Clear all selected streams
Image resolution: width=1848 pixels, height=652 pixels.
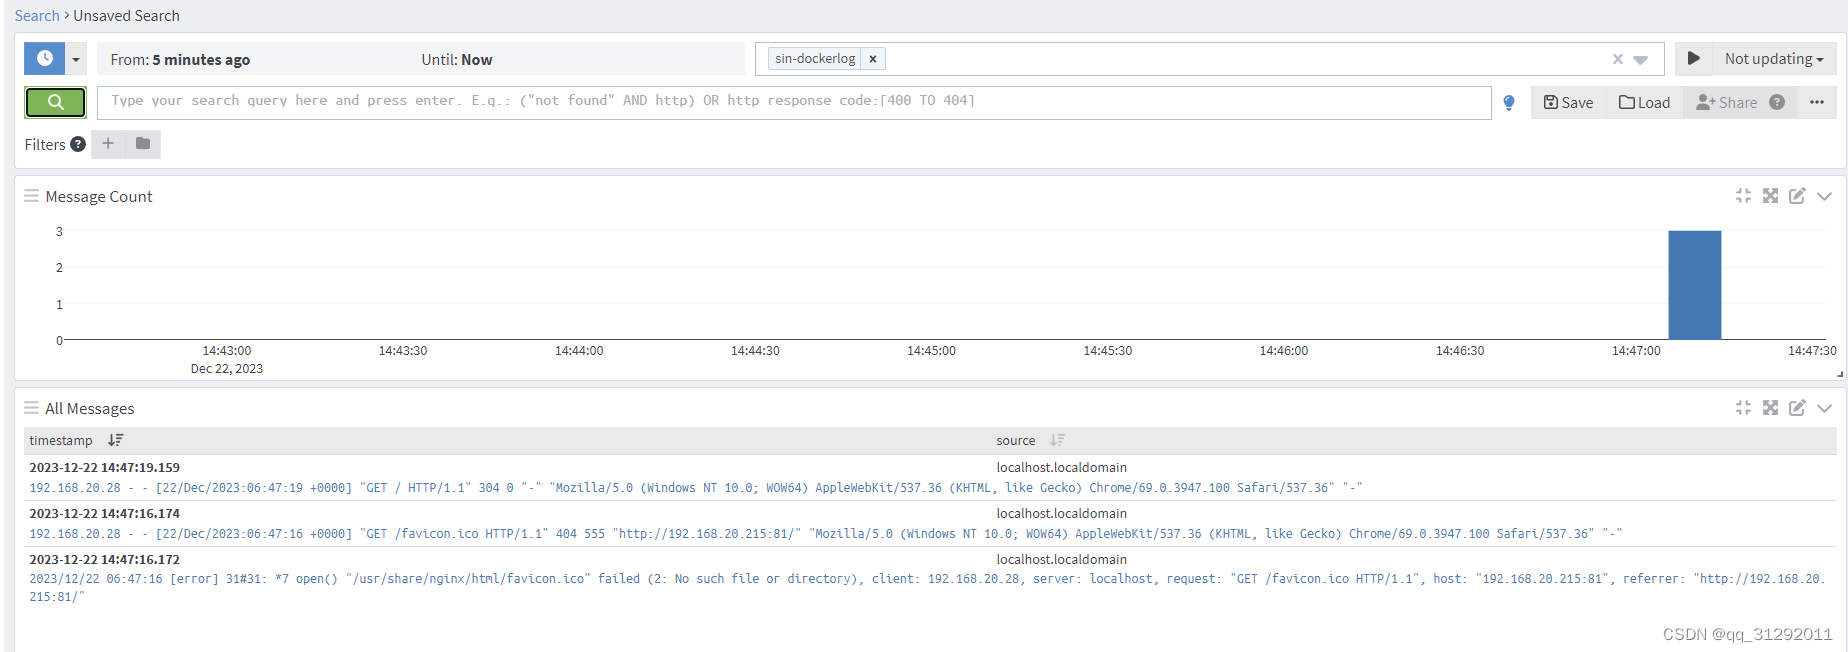tap(1618, 59)
